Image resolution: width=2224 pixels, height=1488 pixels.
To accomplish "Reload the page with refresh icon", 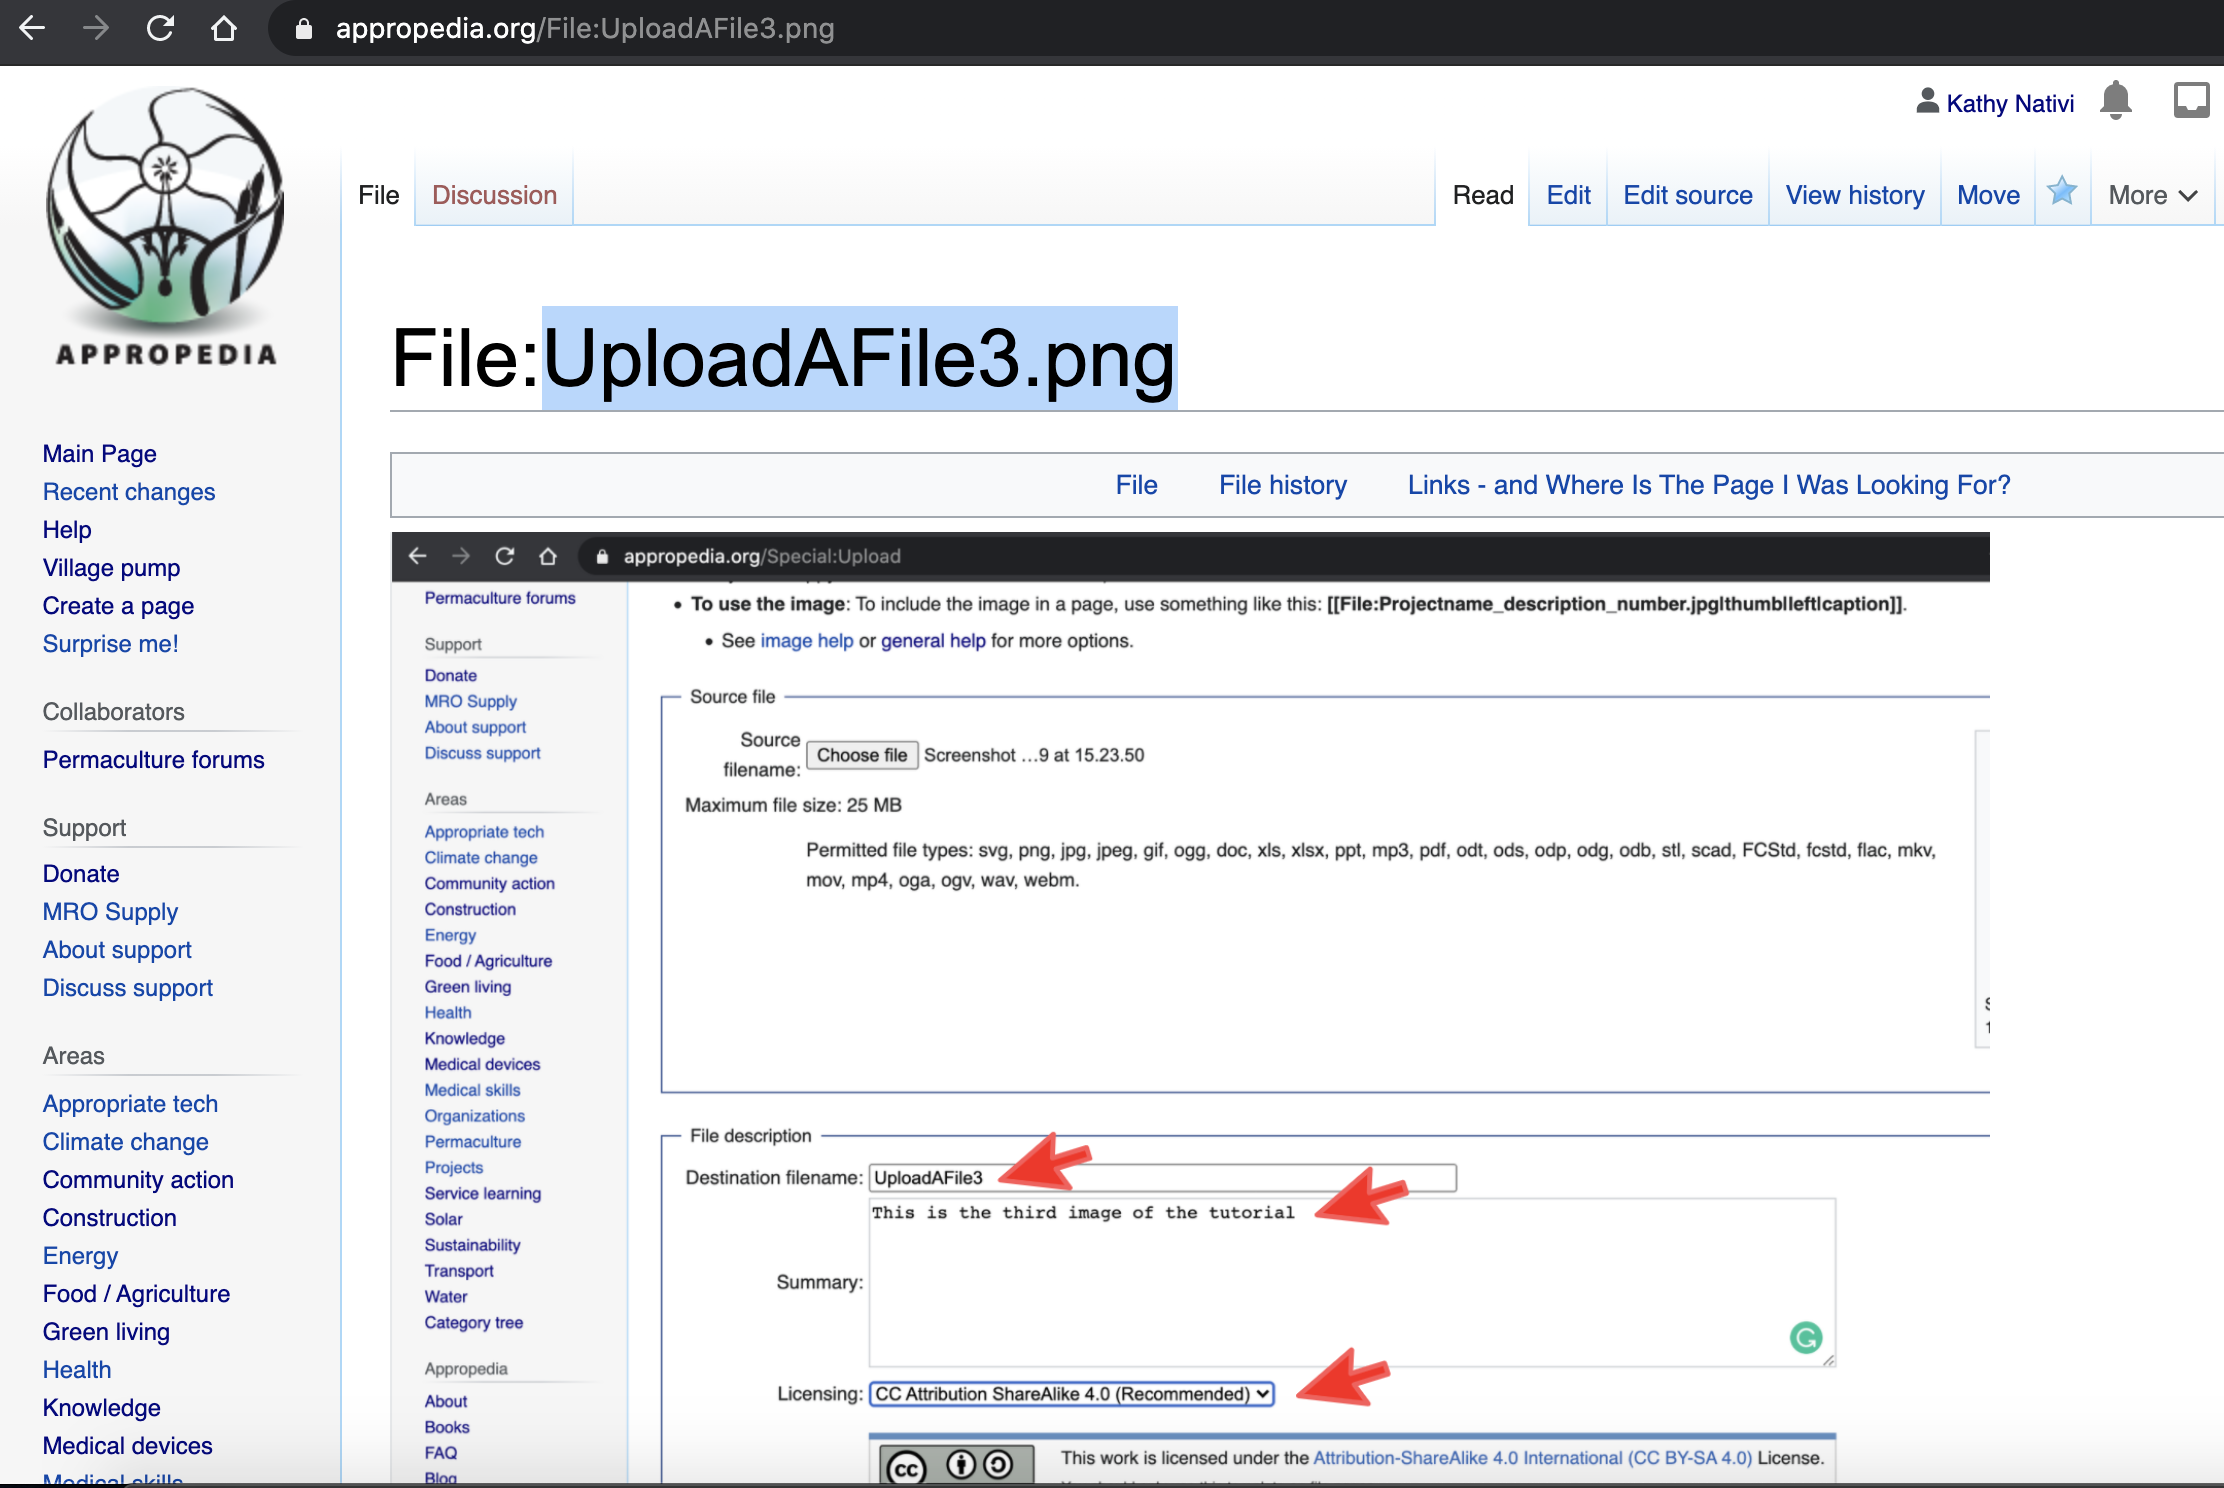I will (x=160, y=28).
